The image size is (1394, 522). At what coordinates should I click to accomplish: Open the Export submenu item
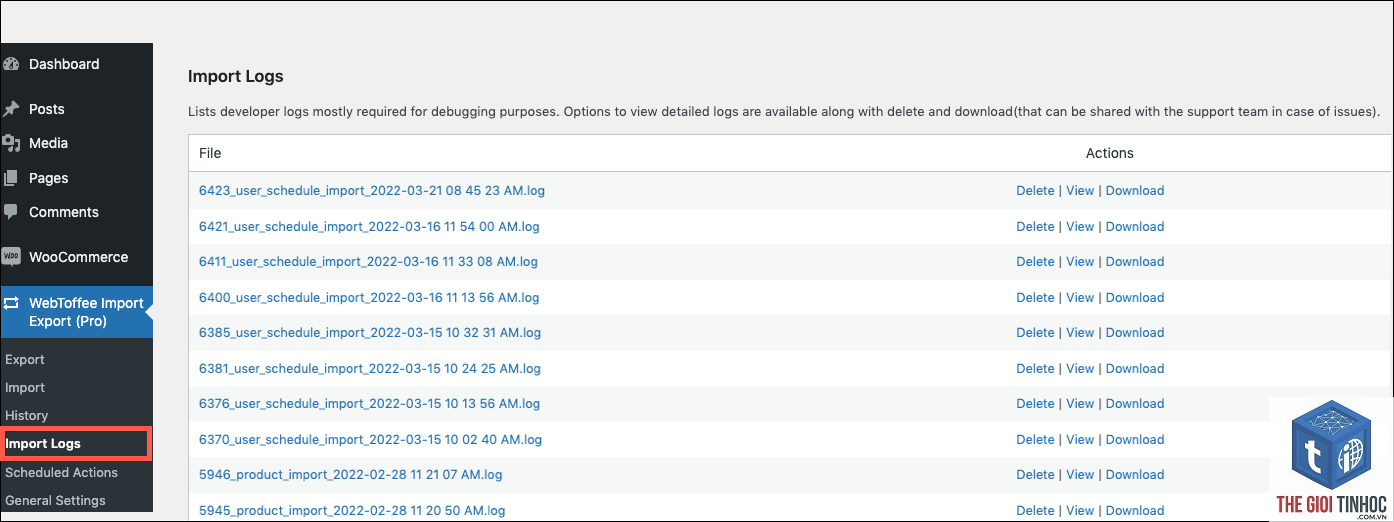pos(25,359)
